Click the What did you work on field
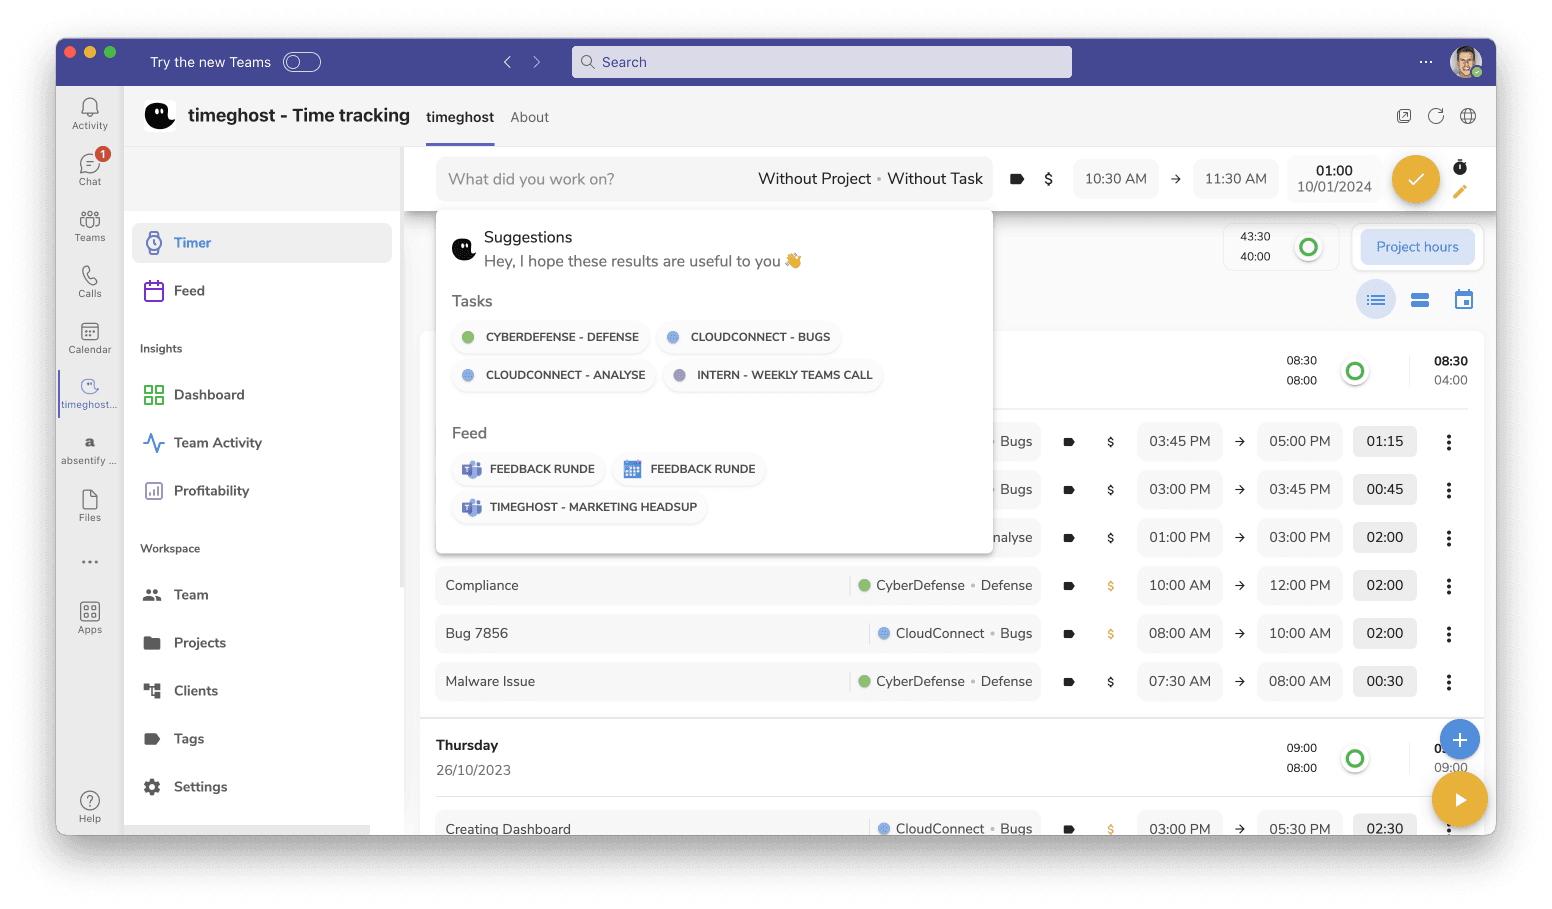 click(590, 179)
